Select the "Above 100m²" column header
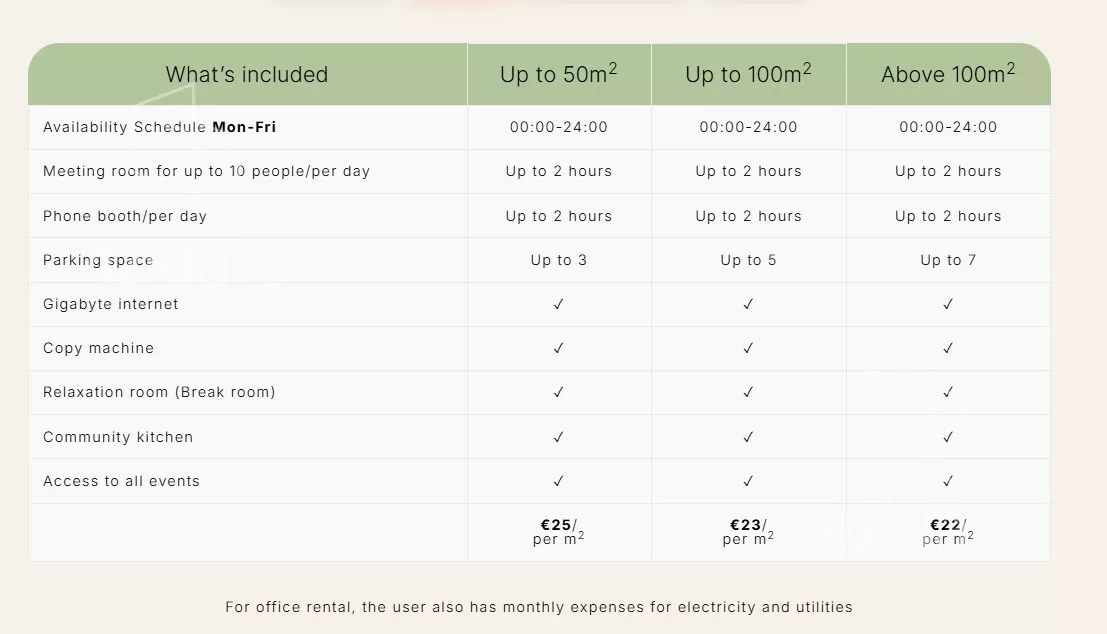 (x=948, y=74)
